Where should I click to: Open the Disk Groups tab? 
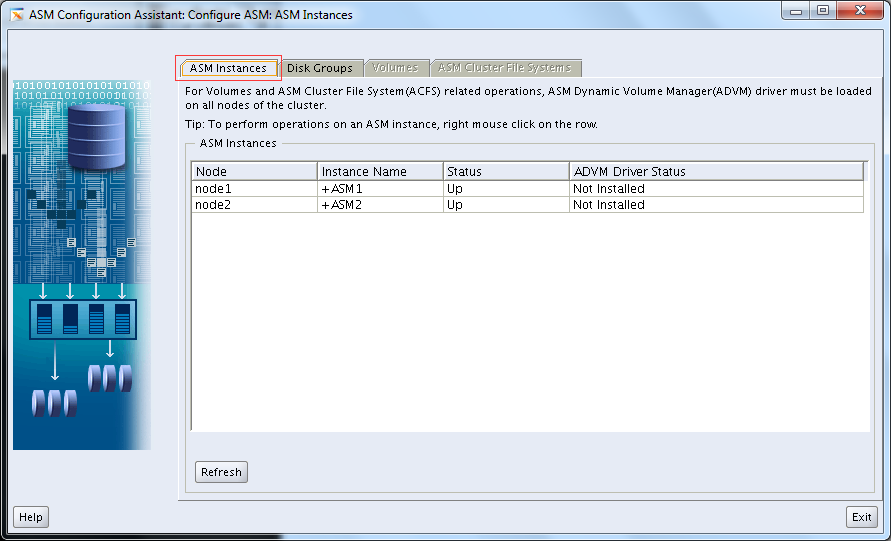(x=320, y=68)
